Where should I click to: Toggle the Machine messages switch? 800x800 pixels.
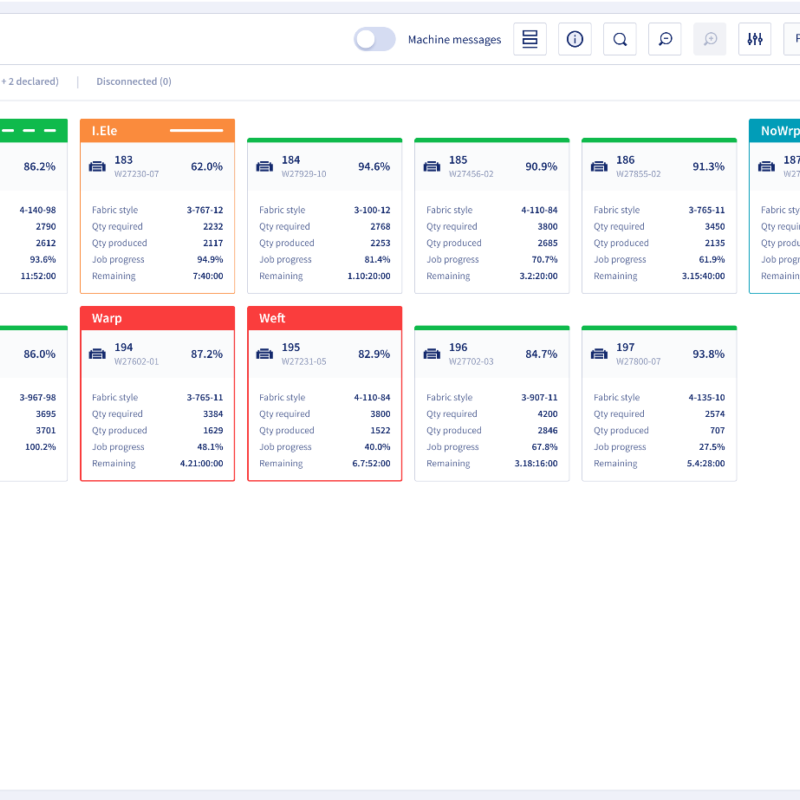coord(374,38)
